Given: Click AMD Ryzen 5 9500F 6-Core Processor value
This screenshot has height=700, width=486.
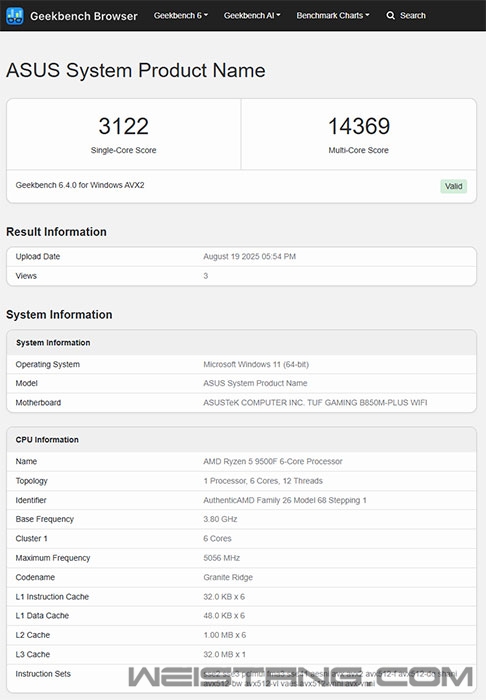Looking at the screenshot, I should pyautogui.click(x=273, y=462).
